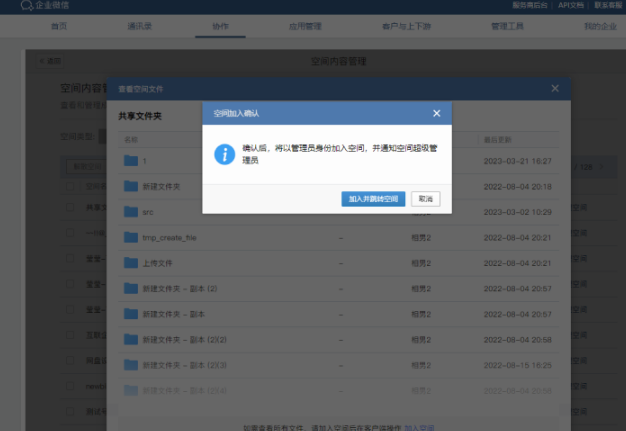The height and width of the screenshot is (431, 626).
Task: Click the 取消 button
Action: pyautogui.click(x=425, y=199)
